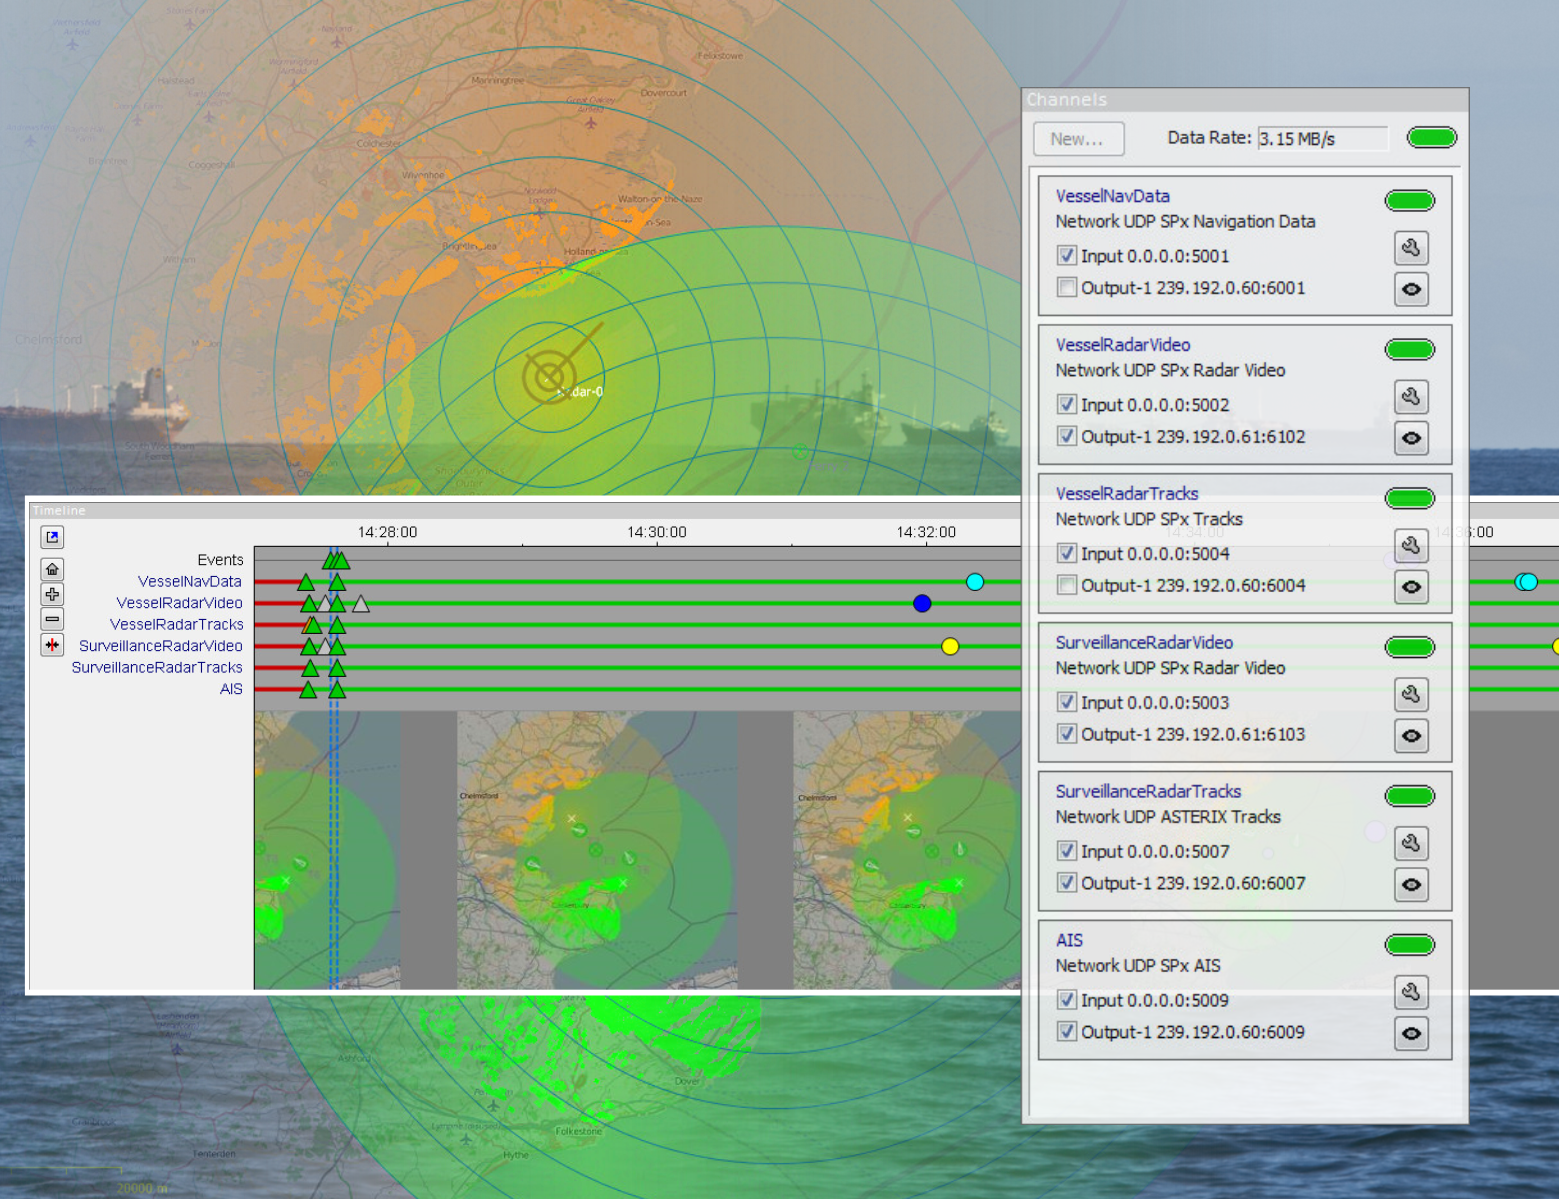Open VesselNavData configuration wrench icon
Screen dimensions: 1559x1199
1411,248
